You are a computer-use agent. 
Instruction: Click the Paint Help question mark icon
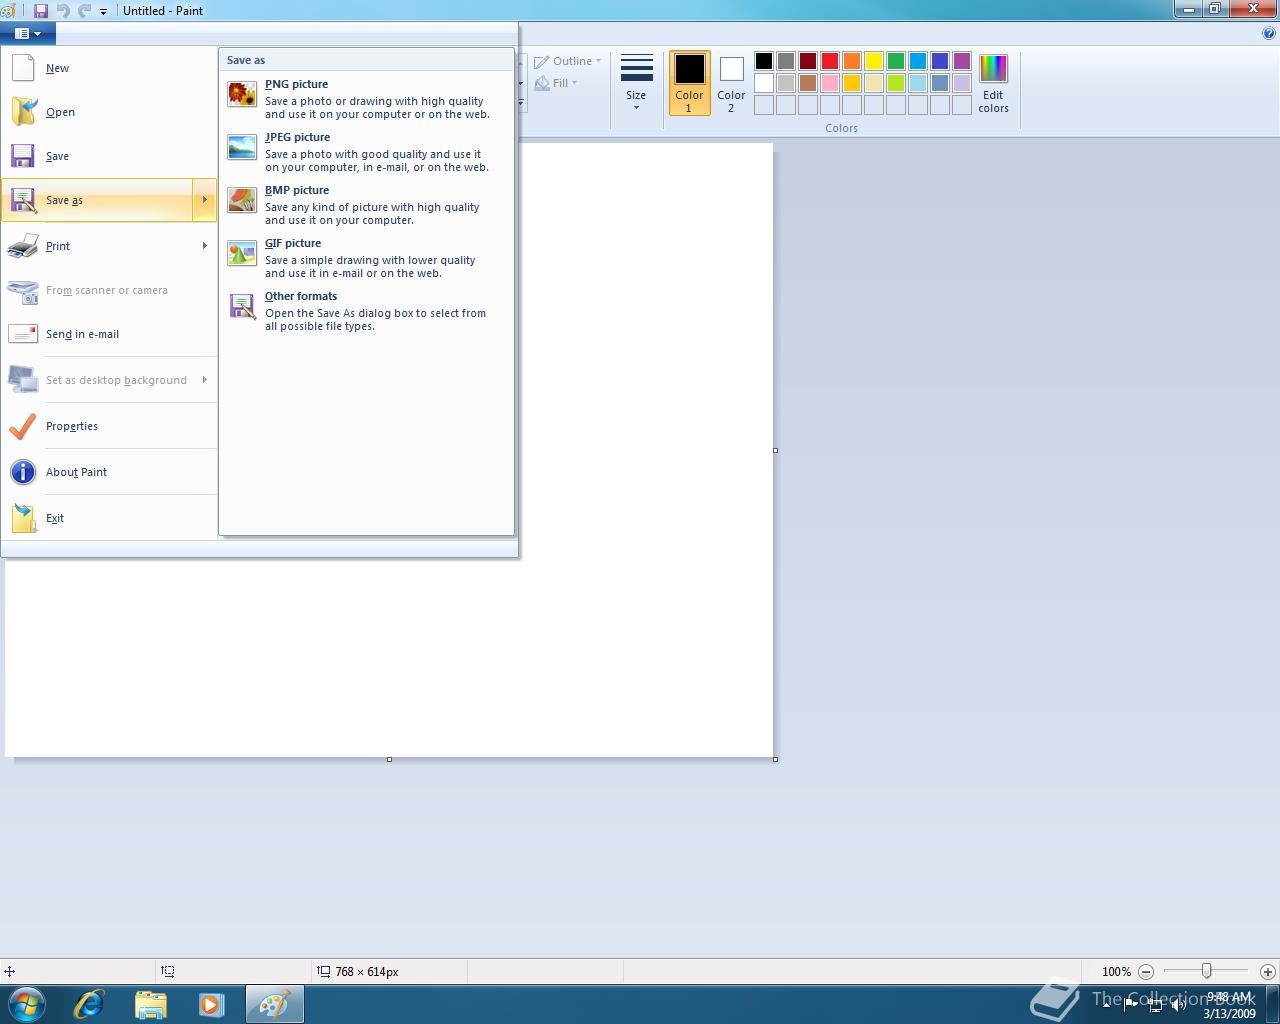click(1269, 33)
